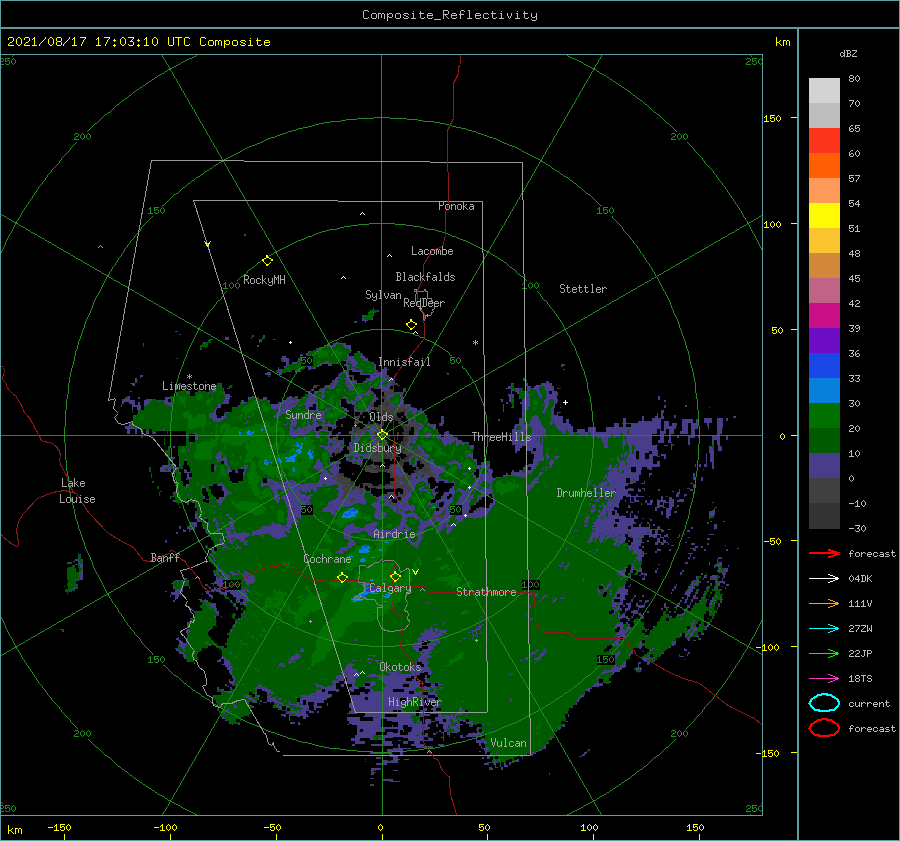The width and height of the screenshot is (900, 841).
Task: Click the cyan current ellipse icon
Action: 824,703
